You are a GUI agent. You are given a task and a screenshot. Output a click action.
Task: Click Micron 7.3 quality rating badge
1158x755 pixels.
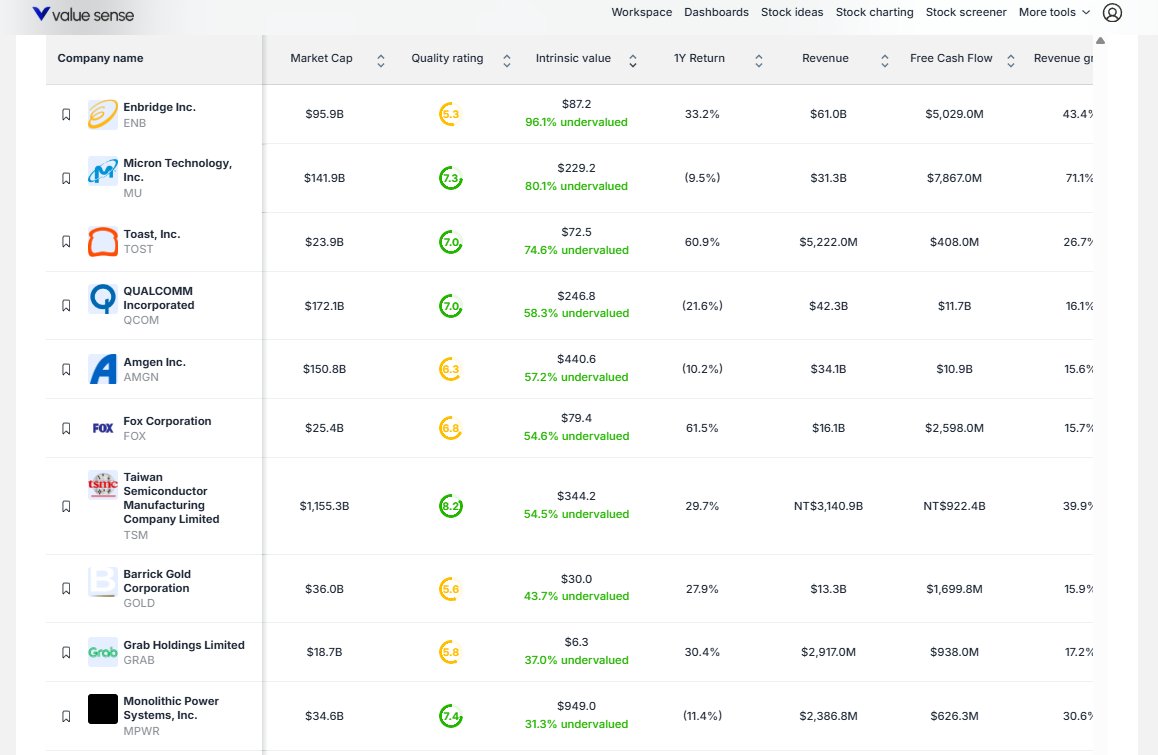point(450,178)
